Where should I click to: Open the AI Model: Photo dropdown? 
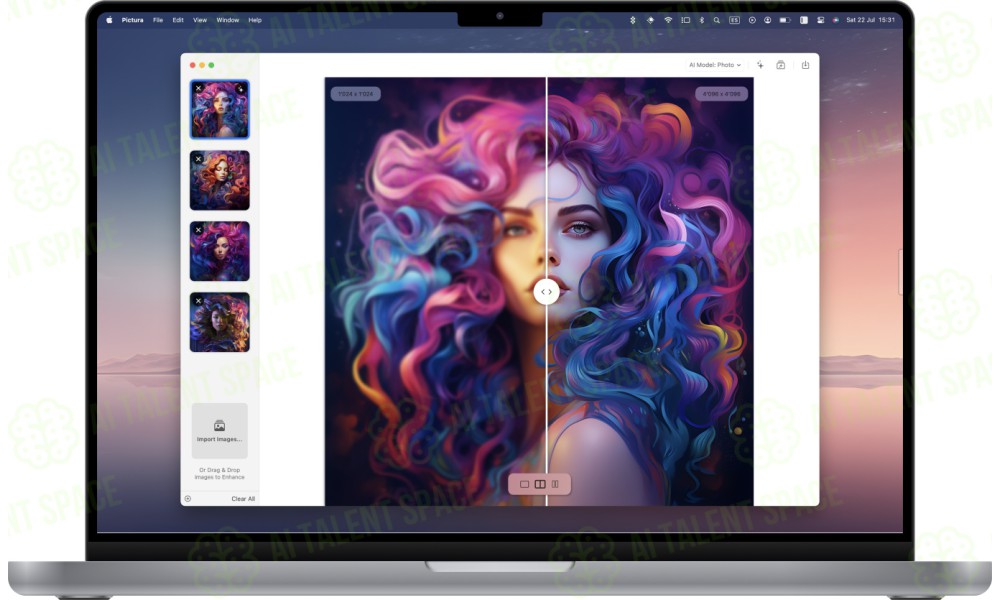(715, 65)
